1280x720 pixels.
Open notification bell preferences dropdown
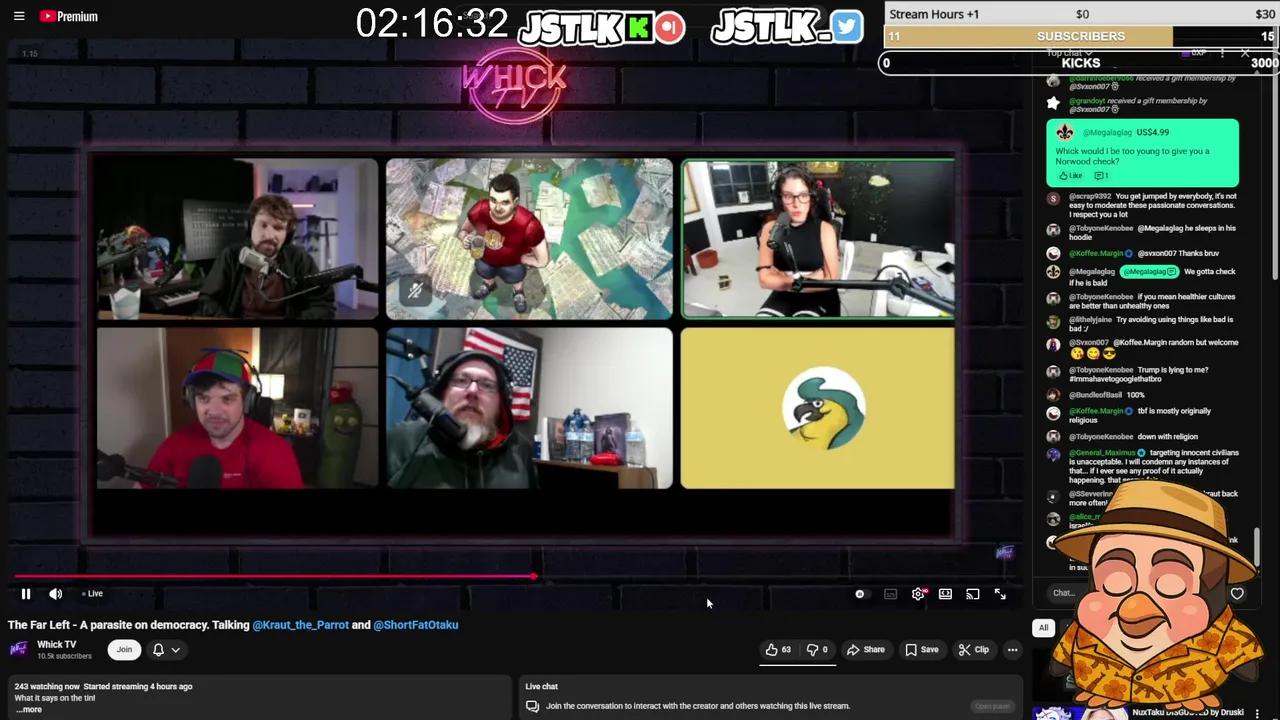click(166, 650)
